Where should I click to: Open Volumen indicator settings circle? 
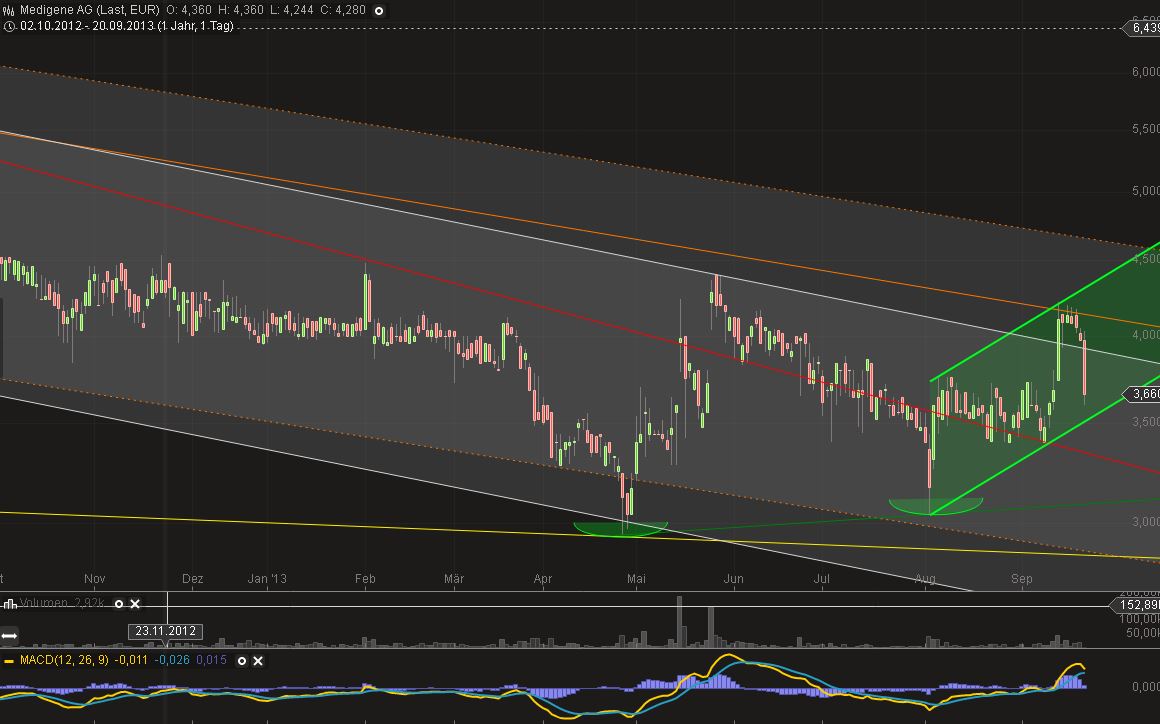click(x=118, y=603)
